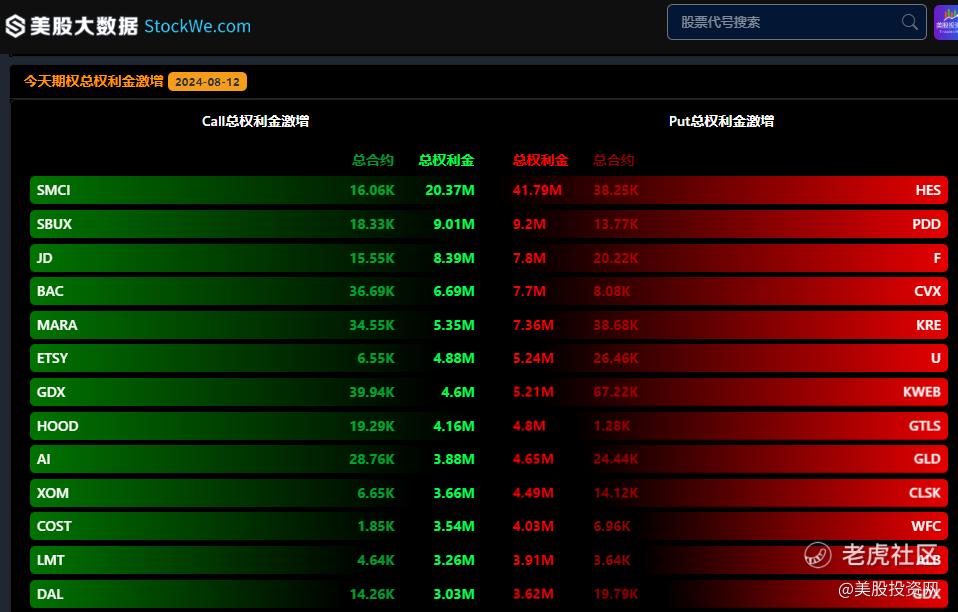Click PDD put premium value 9.2M
The image size is (958, 612).
[x=529, y=224]
